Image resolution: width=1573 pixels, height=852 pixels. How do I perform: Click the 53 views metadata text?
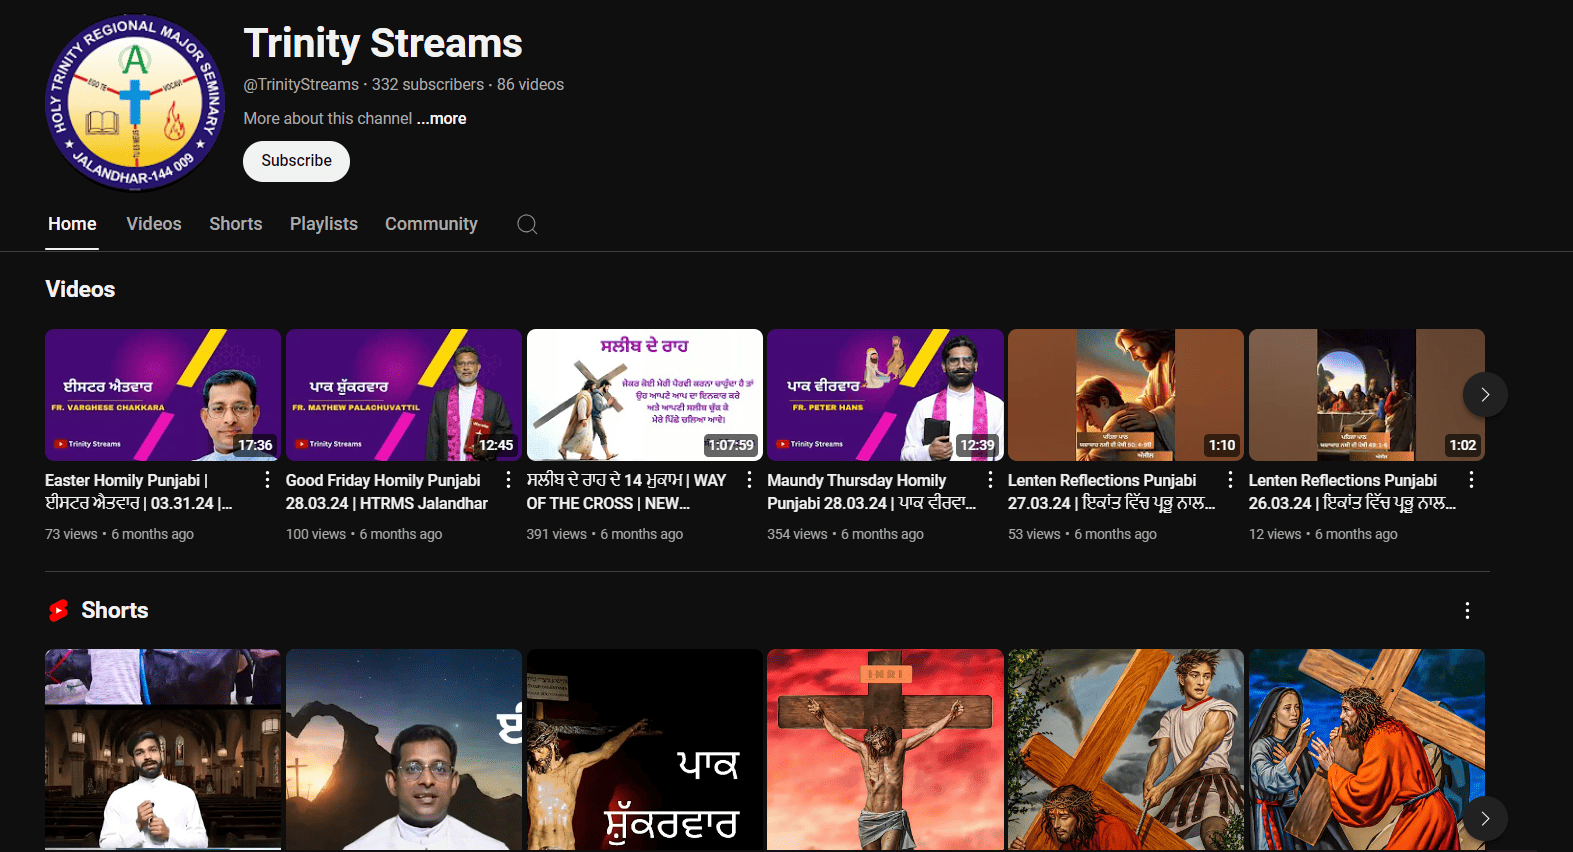click(x=1034, y=534)
